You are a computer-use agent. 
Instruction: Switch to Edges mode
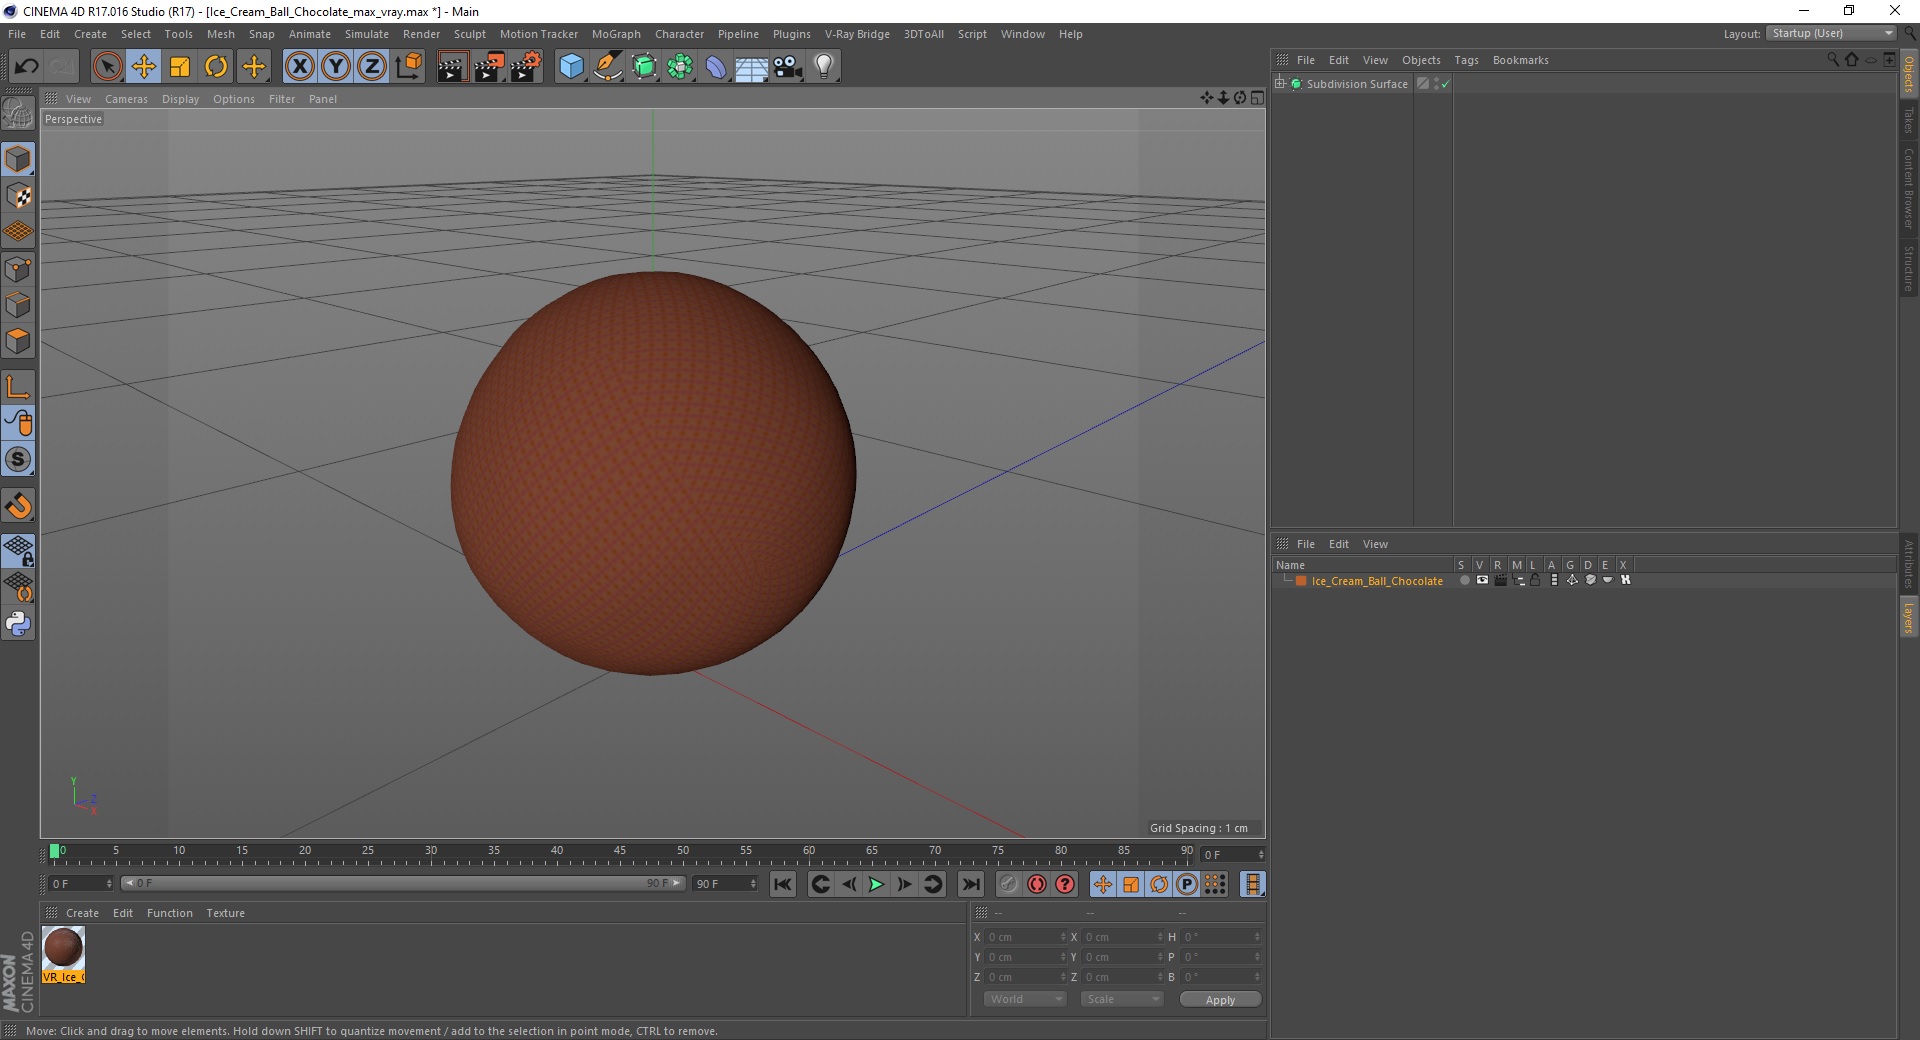coord(18,305)
